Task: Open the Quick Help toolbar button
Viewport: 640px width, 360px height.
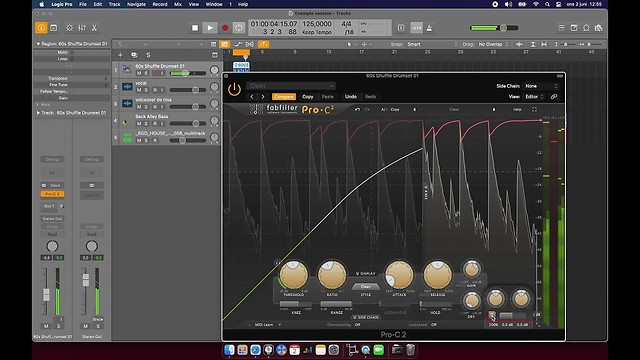Action: pos(53,28)
